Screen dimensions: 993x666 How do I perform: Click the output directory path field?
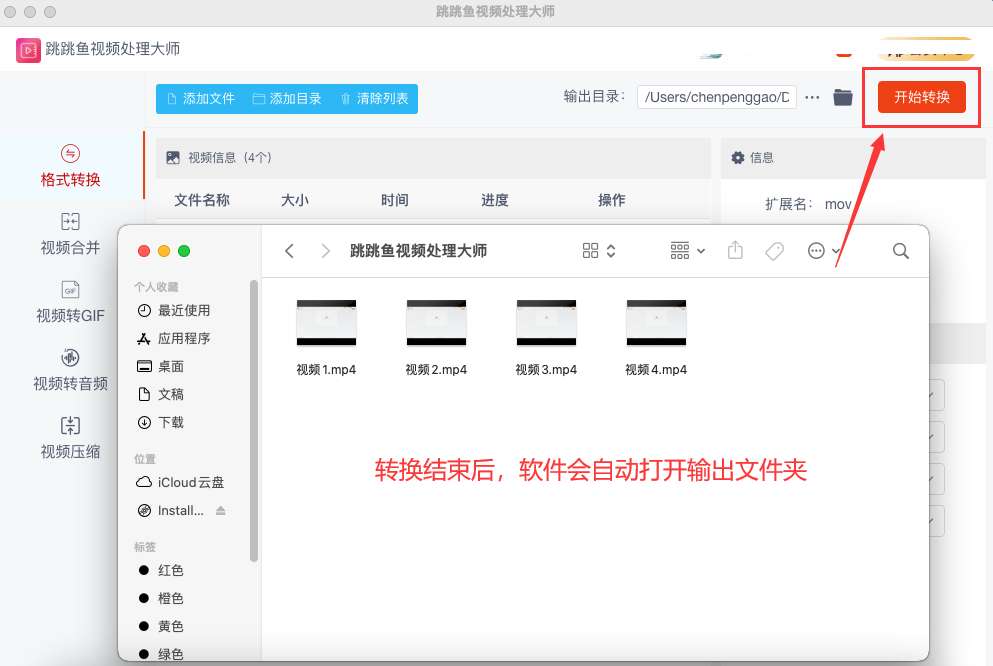pos(716,97)
